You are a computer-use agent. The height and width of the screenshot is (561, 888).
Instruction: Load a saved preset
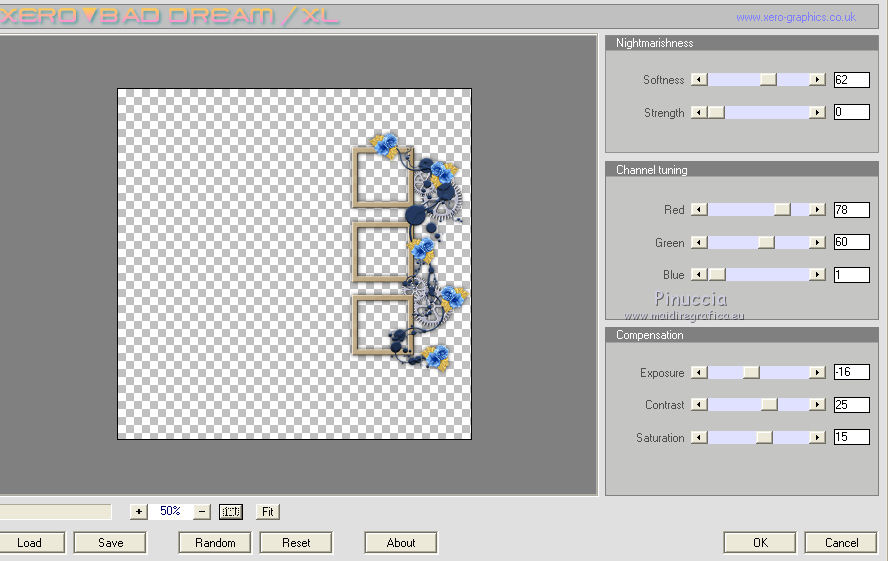[x=29, y=542]
